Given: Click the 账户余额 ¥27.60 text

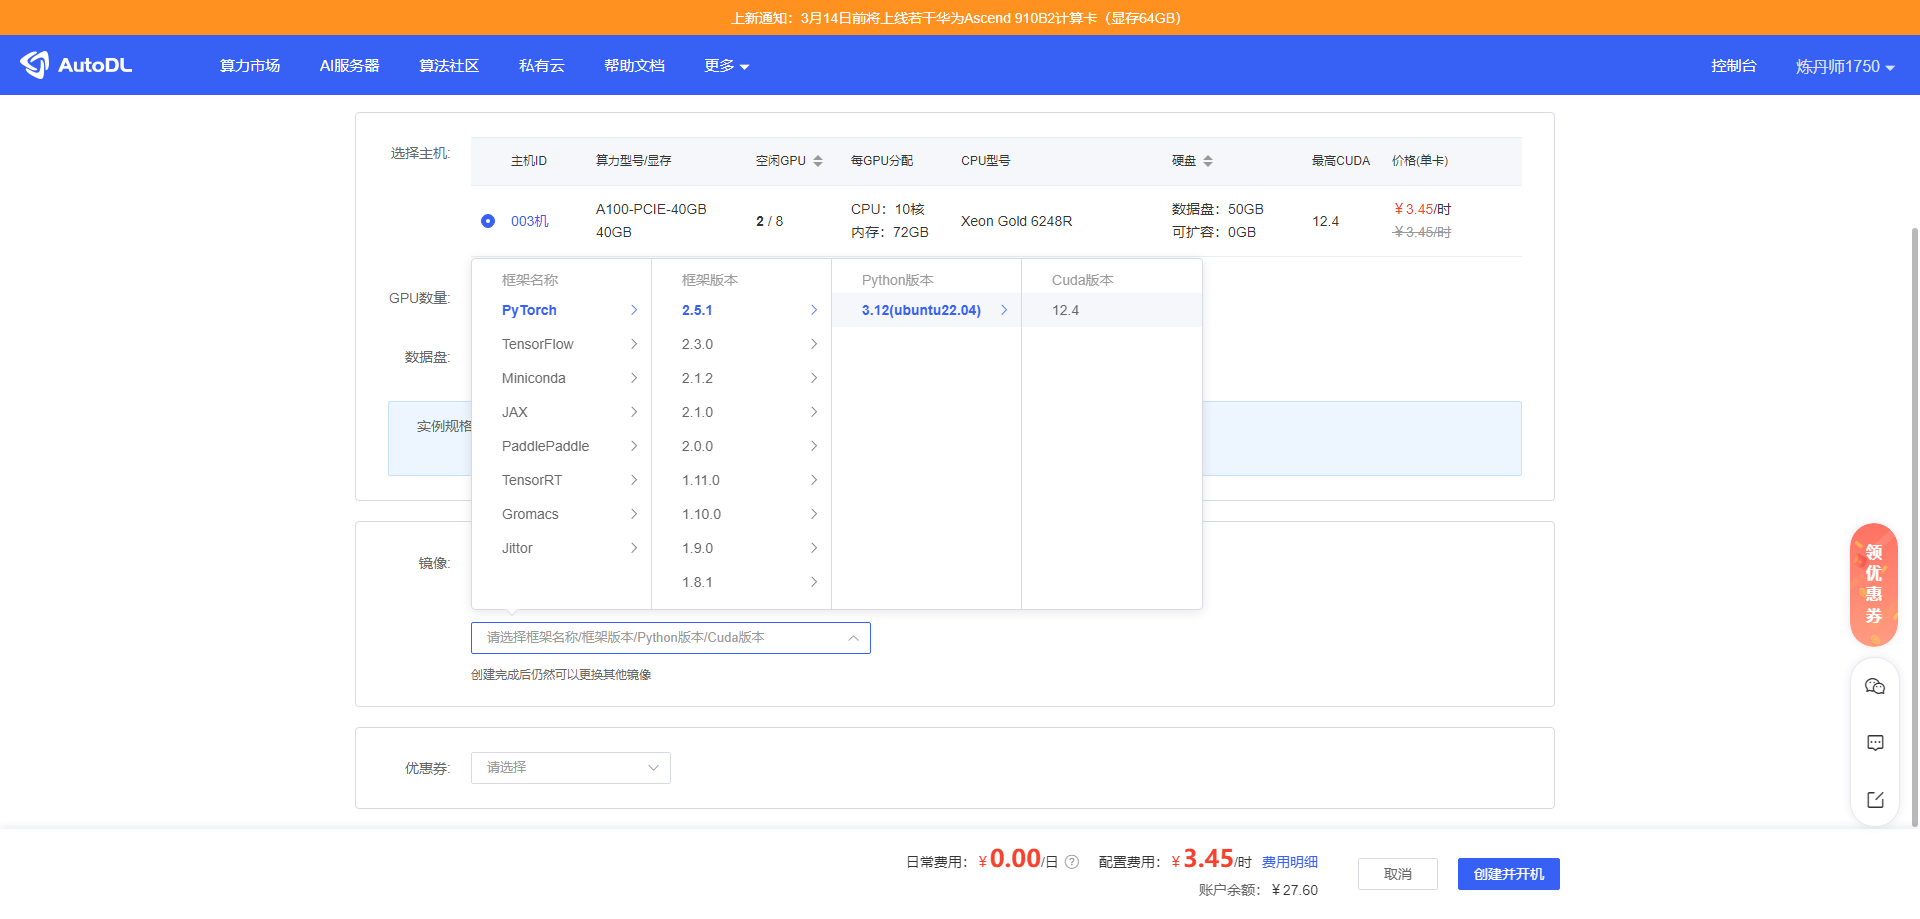Looking at the screenshot, I should tap(1258, 890).
